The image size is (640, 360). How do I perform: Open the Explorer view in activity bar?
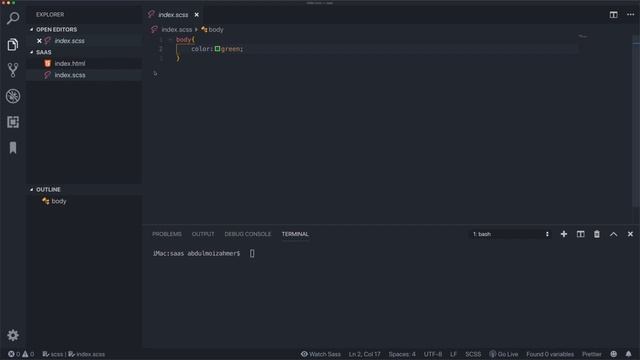(13, 44)
